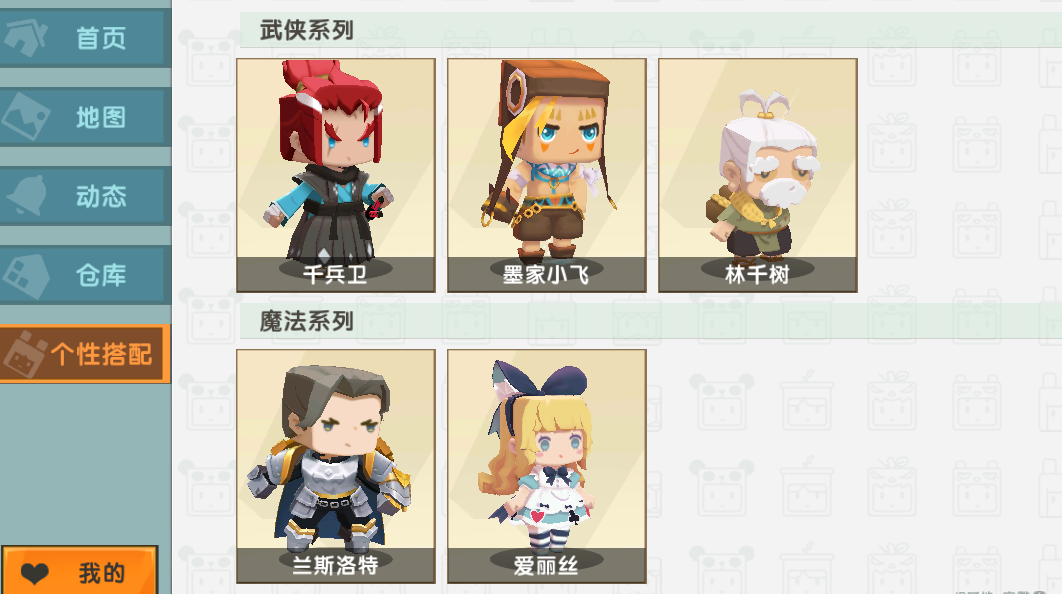This screenshot has width=1062, height=594.
Task: Select the 个性搭配 tab
Action: point(84,354)
